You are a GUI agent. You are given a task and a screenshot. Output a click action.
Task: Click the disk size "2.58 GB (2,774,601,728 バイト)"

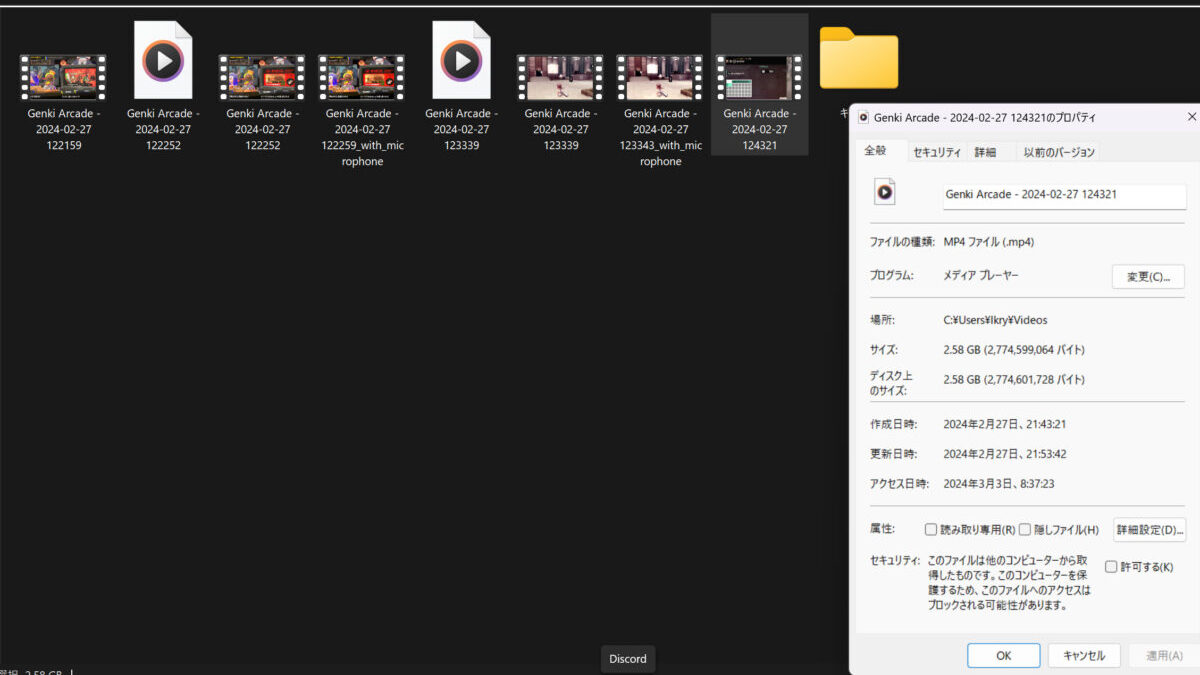click(1014, 380)
